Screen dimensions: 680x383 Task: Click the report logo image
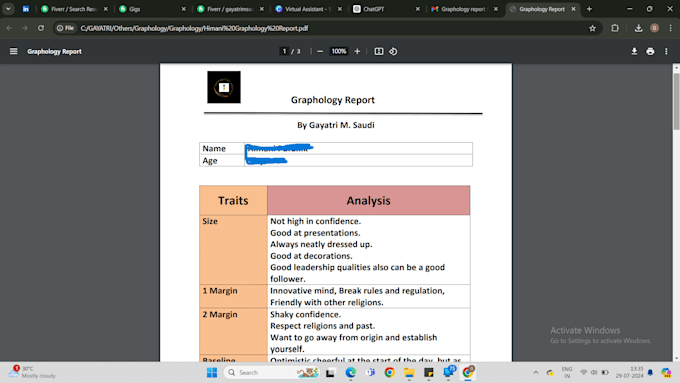[224, 87]
